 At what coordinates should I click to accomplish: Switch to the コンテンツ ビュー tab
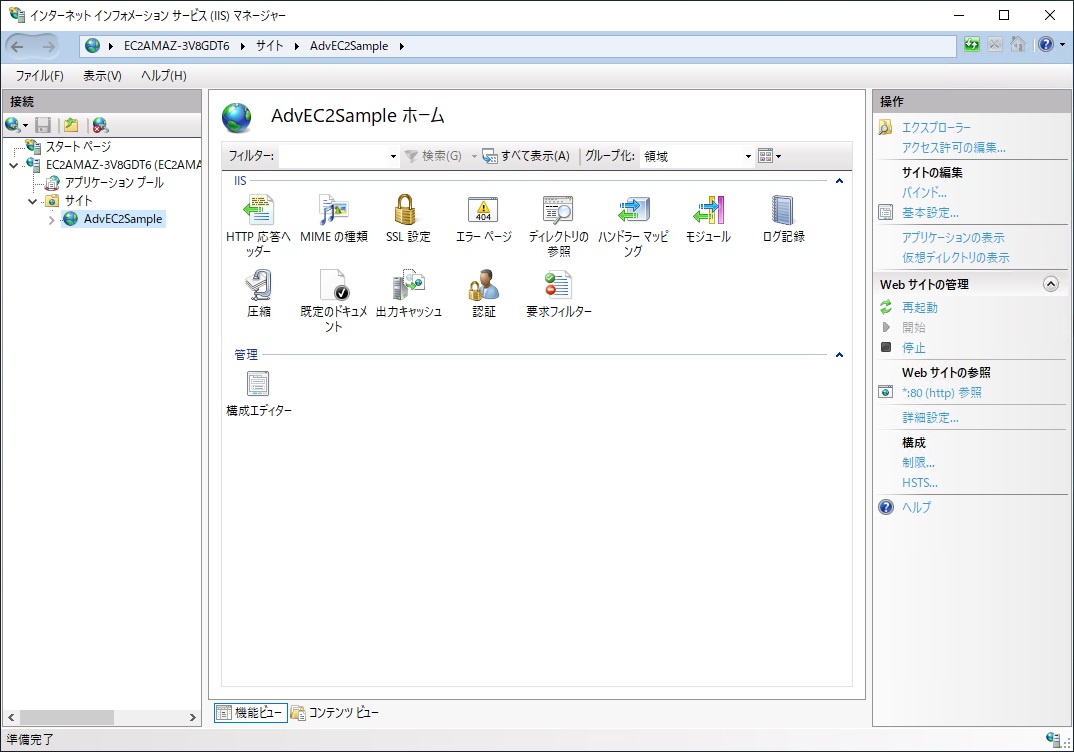pos(334,713)
